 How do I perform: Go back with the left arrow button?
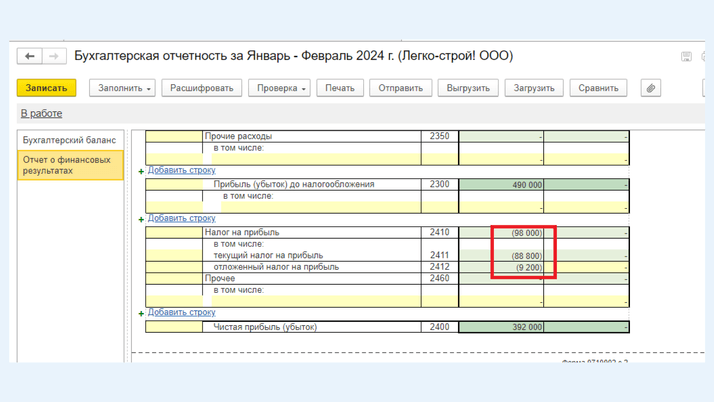coord(30,56)
